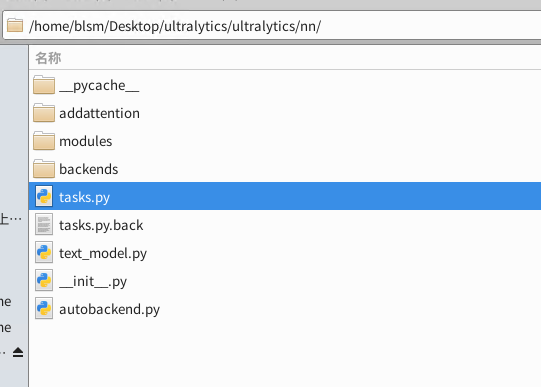Image resolution: width=541 pixels, height=387 pixels.
Task: Select the __pycache__ folder name
Action: pos(99,86)
